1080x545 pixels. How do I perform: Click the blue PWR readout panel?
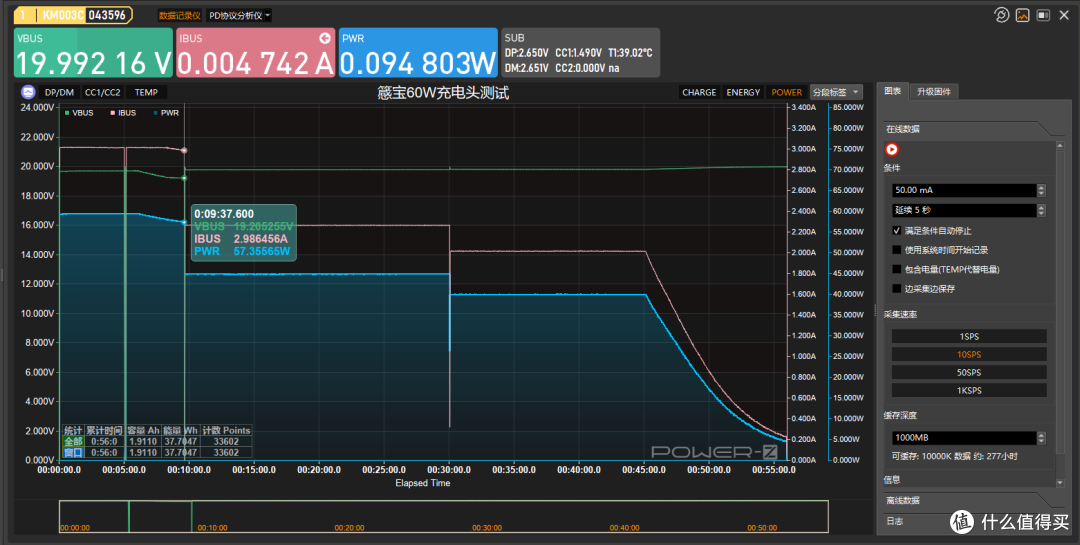click(418, 52)
